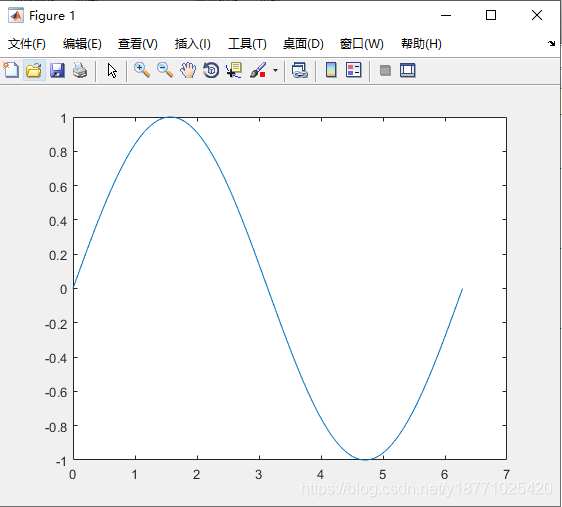Open the 窗口(W) menu
The image size is (562, 507).
362,44
